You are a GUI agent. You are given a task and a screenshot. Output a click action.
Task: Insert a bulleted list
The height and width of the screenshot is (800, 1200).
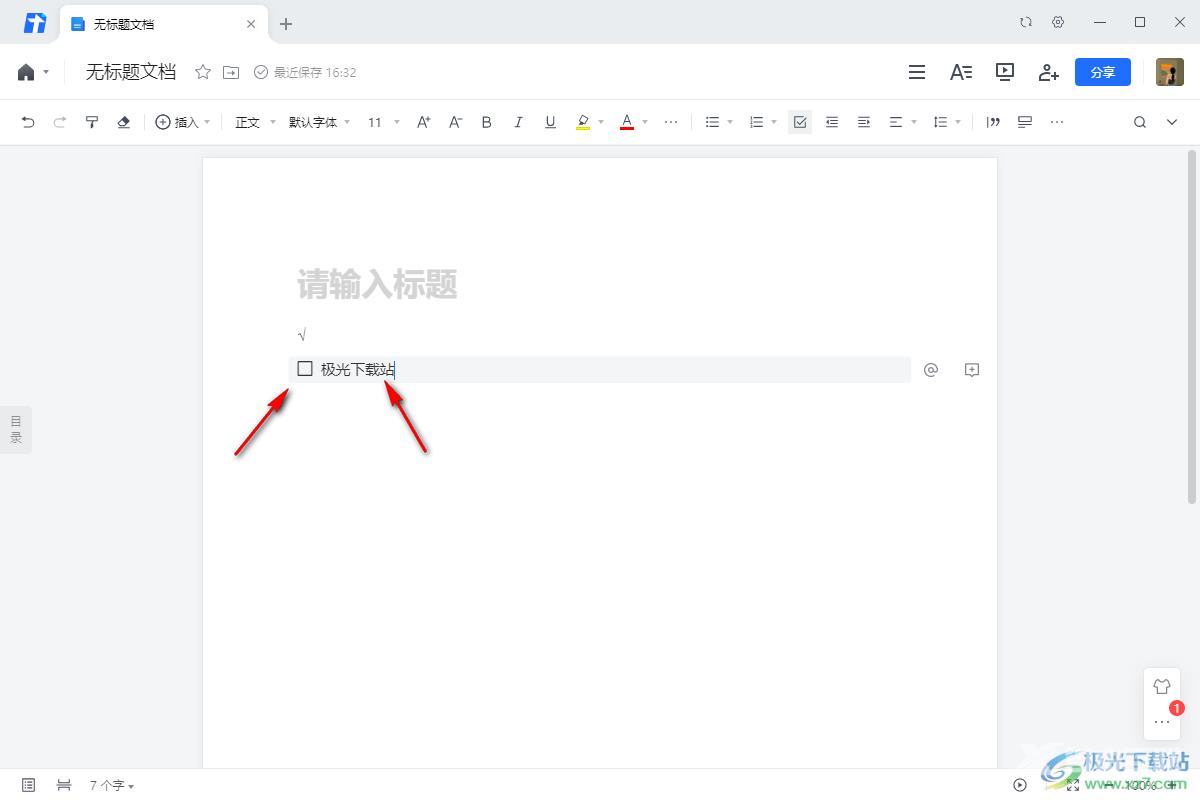coord(713,122)
